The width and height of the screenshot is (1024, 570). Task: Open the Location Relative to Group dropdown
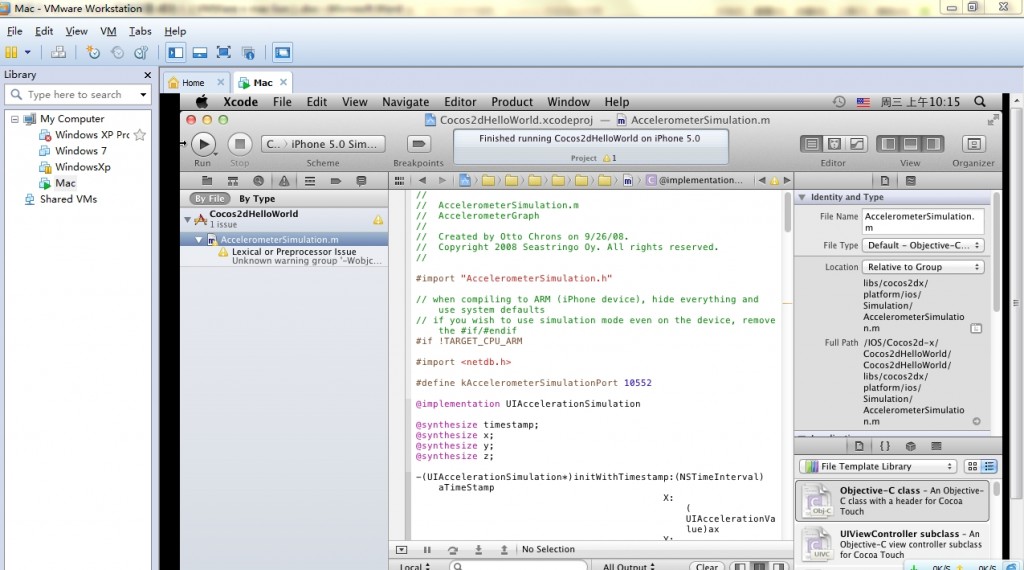click(923, 267)
